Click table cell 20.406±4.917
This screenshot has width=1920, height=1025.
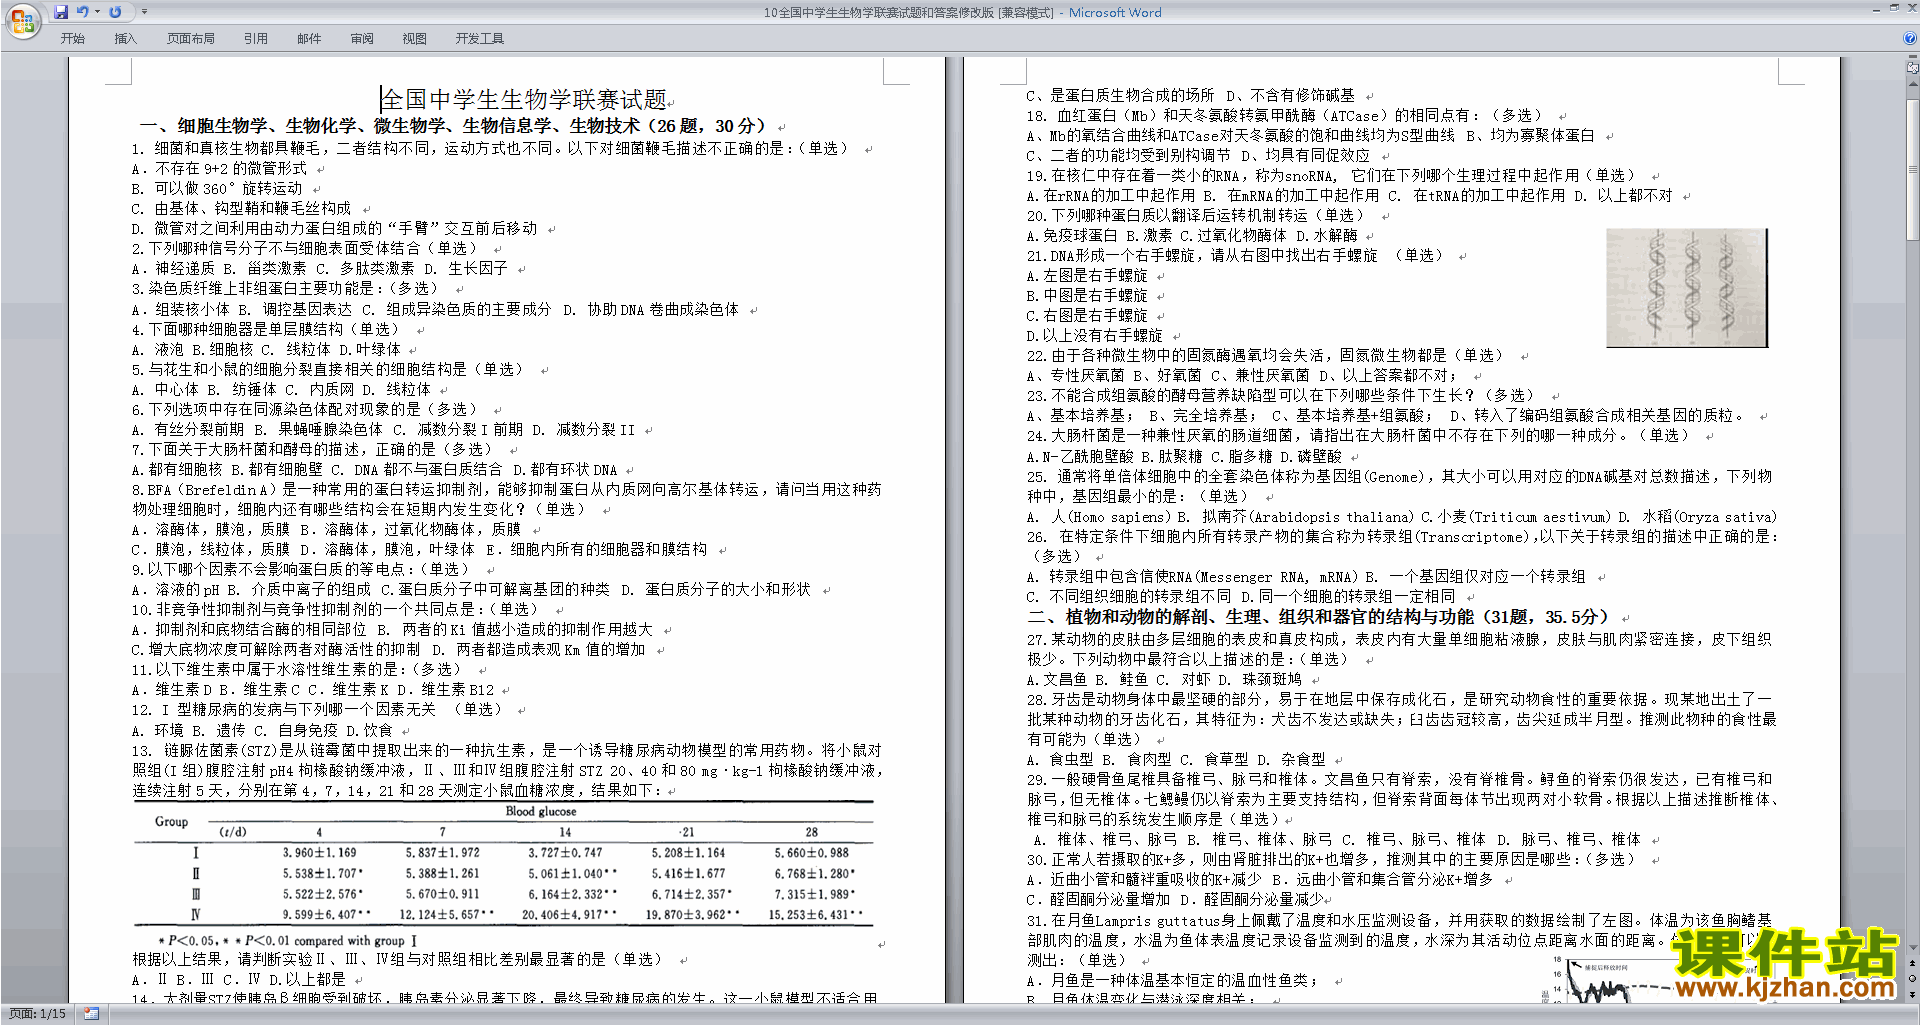tap(569, 914)
